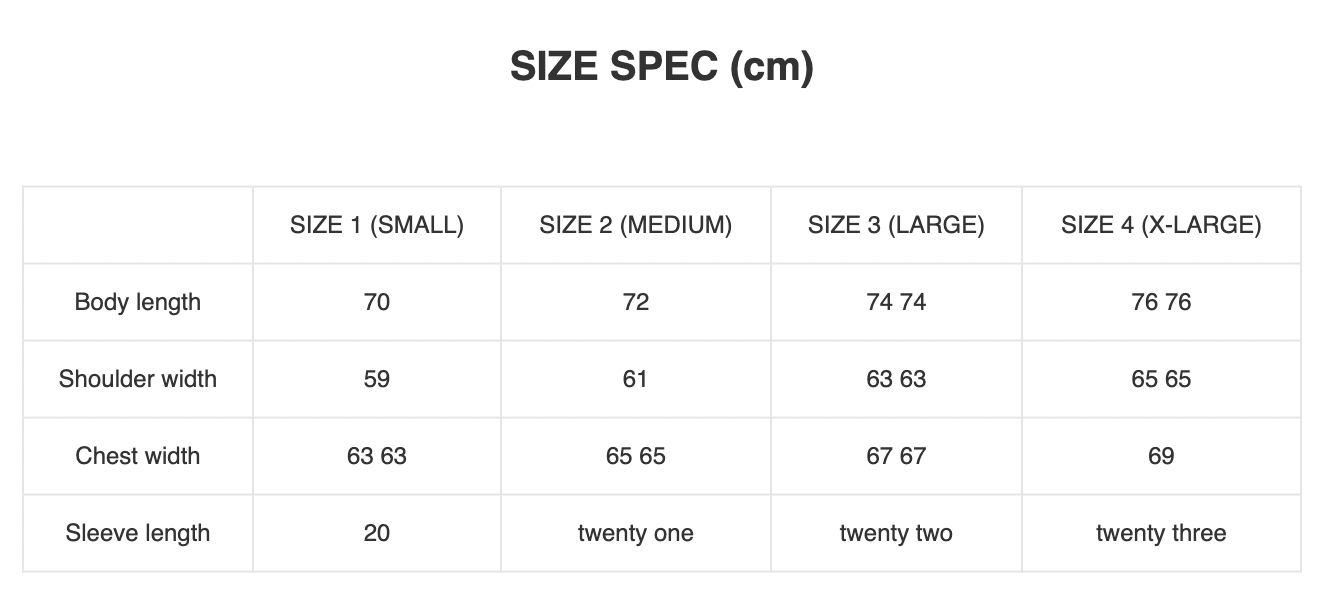This screenshot has height=596, width=1324.
Task: Select the small chest width cell 63 63
Action: [x=377, y=456]
